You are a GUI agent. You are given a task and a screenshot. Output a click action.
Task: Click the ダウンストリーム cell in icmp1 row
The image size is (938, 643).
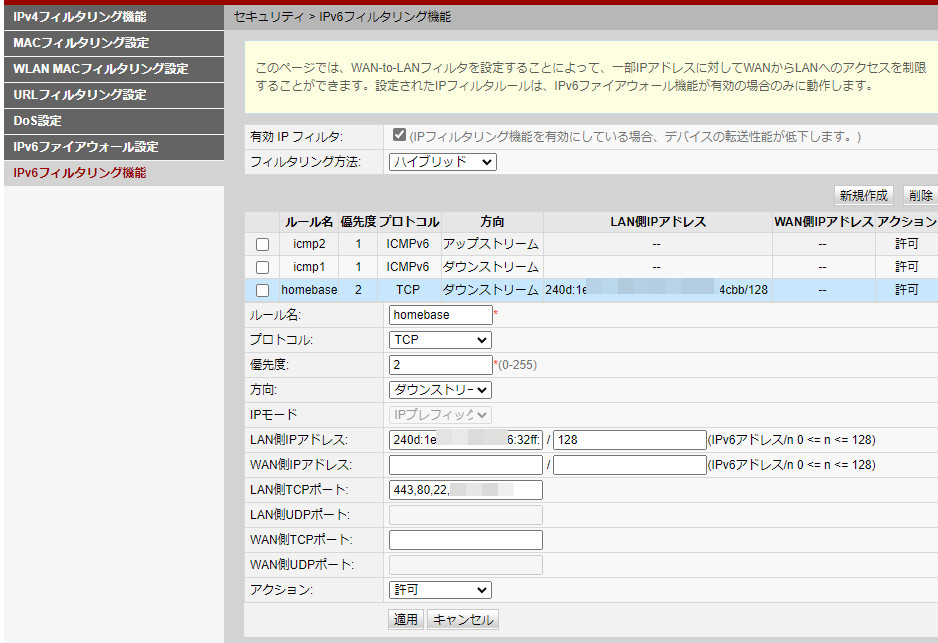(x=491, y=267)
